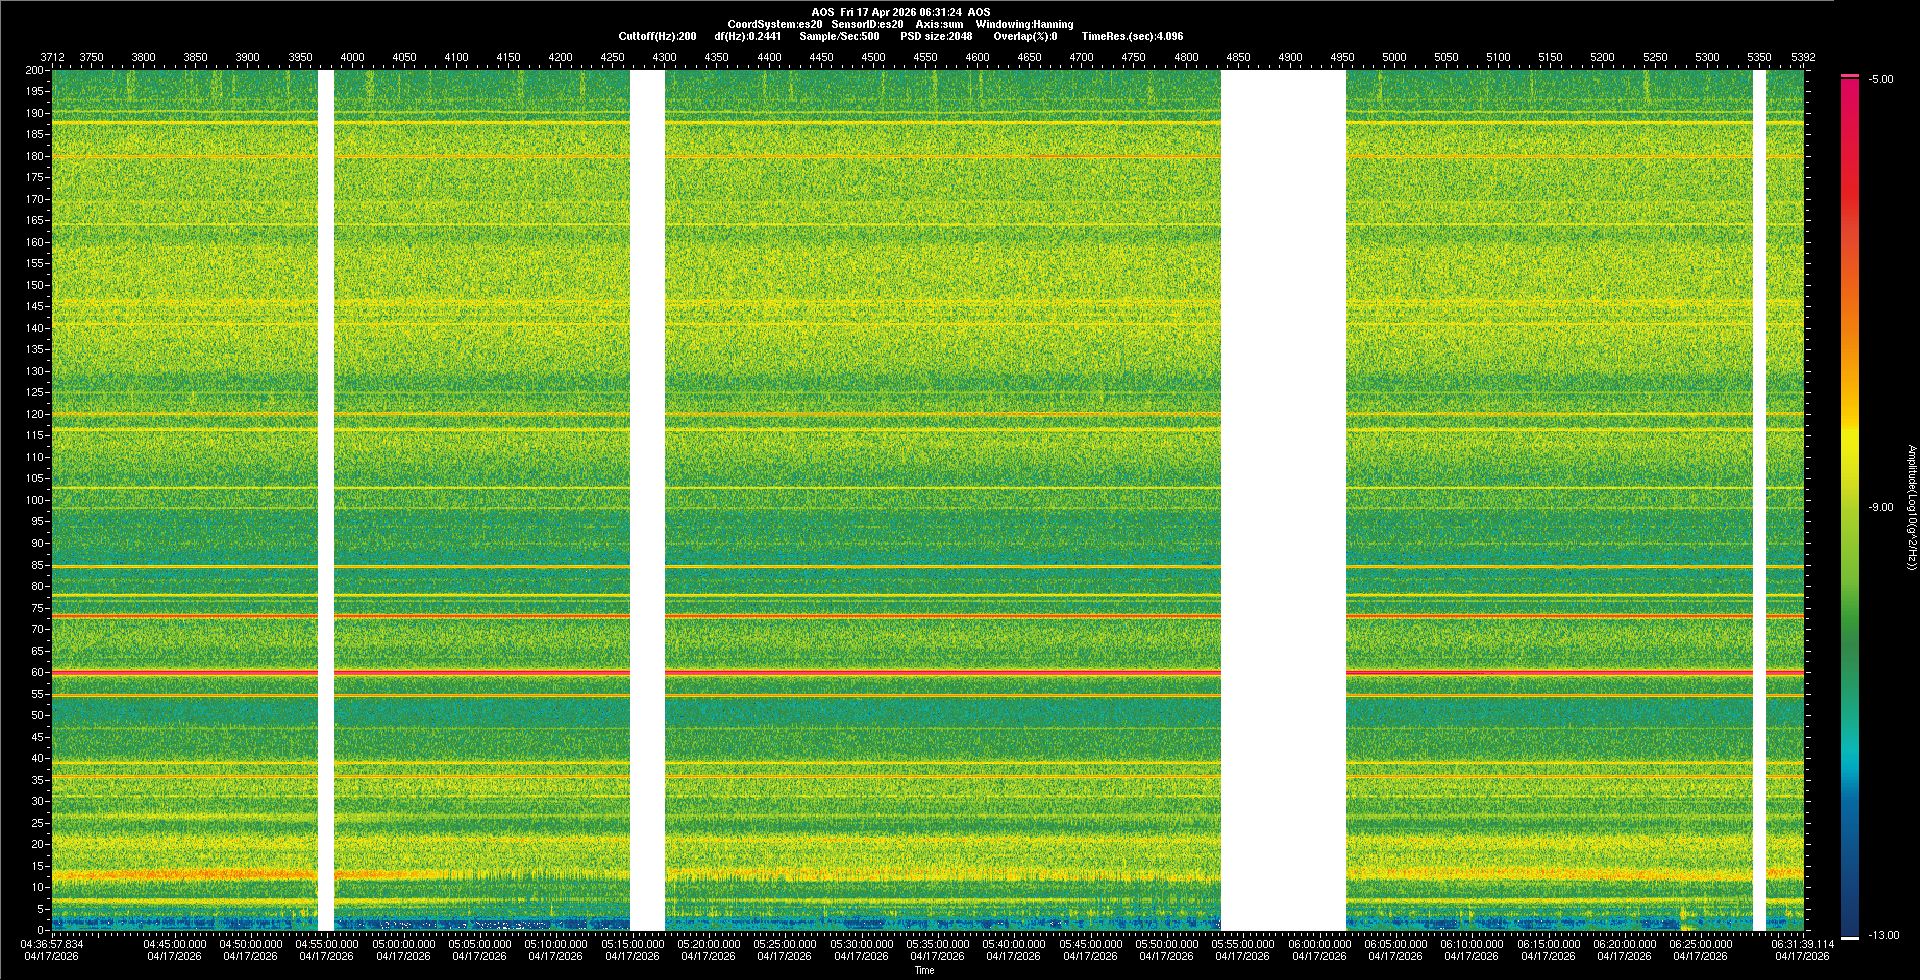This screenshot has width=1920, height=980.
Task: Click the 05:30:00.000 time axis label
Action: coord(861,943)
